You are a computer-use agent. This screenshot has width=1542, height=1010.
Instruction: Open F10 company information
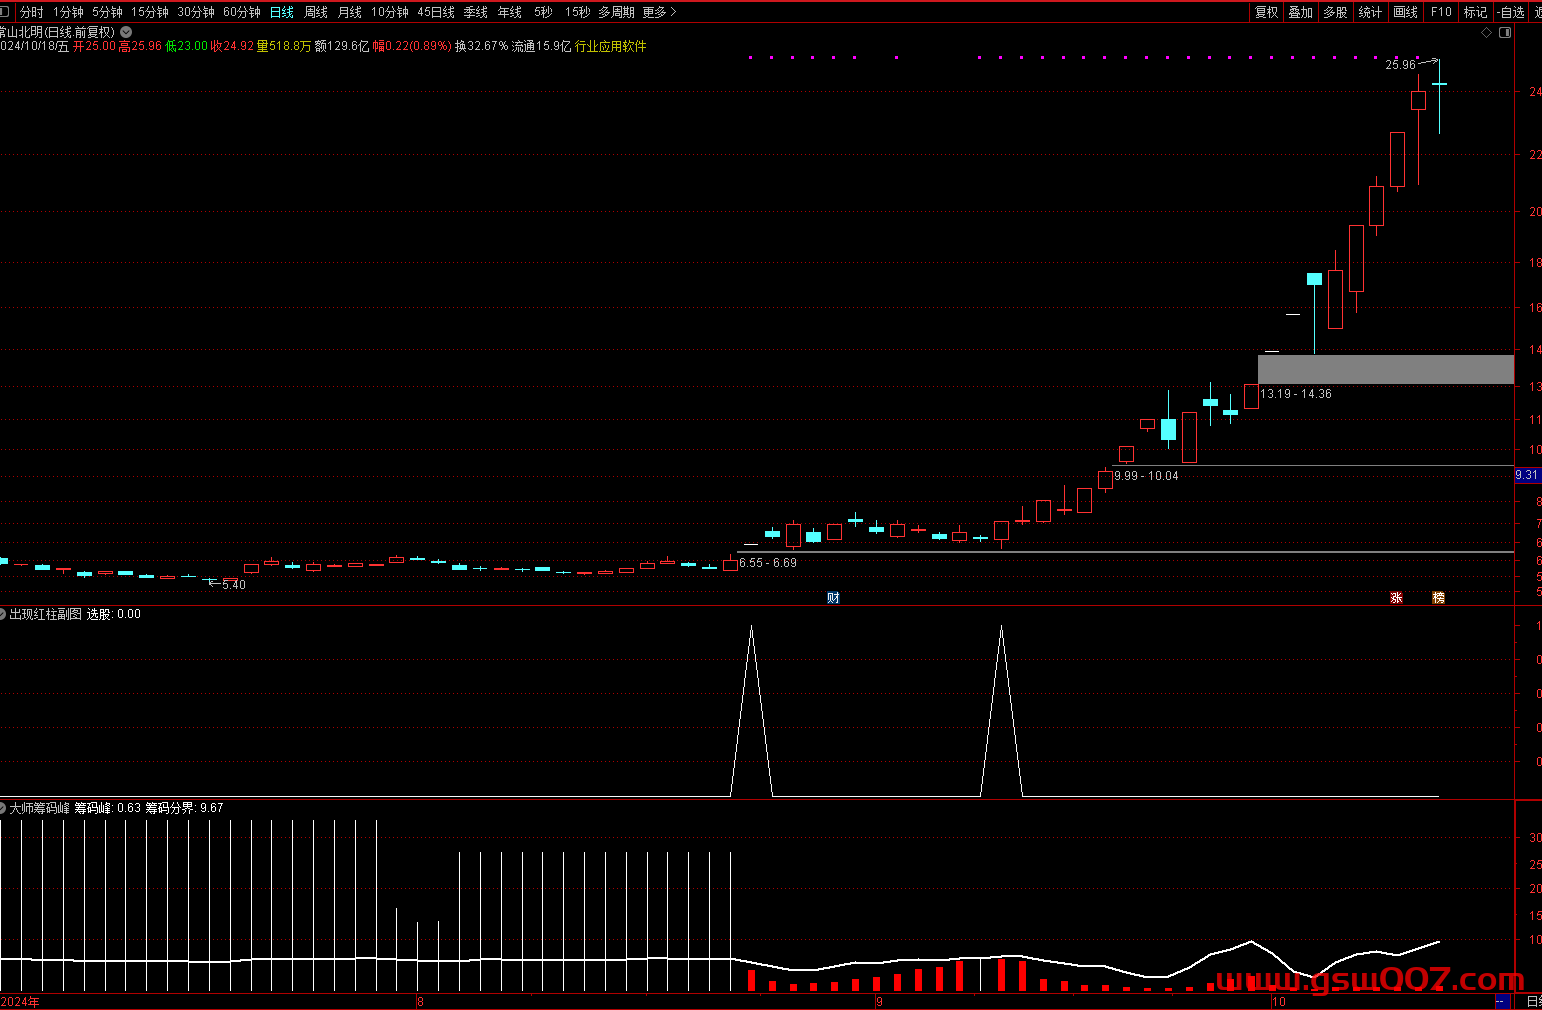pos(1441,12)
